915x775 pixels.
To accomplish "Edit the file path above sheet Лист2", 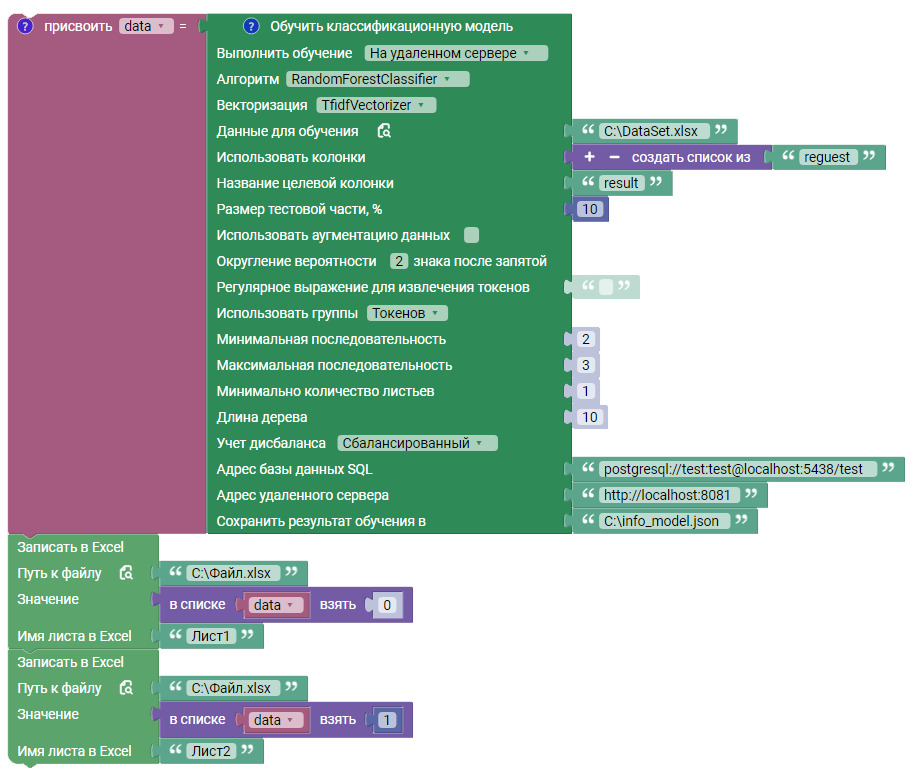I will tap(233, 688).
